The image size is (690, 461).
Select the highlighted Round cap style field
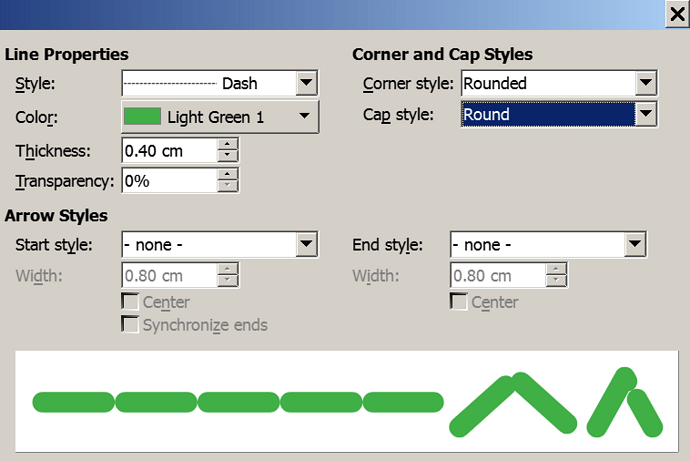tap(548, 114)
